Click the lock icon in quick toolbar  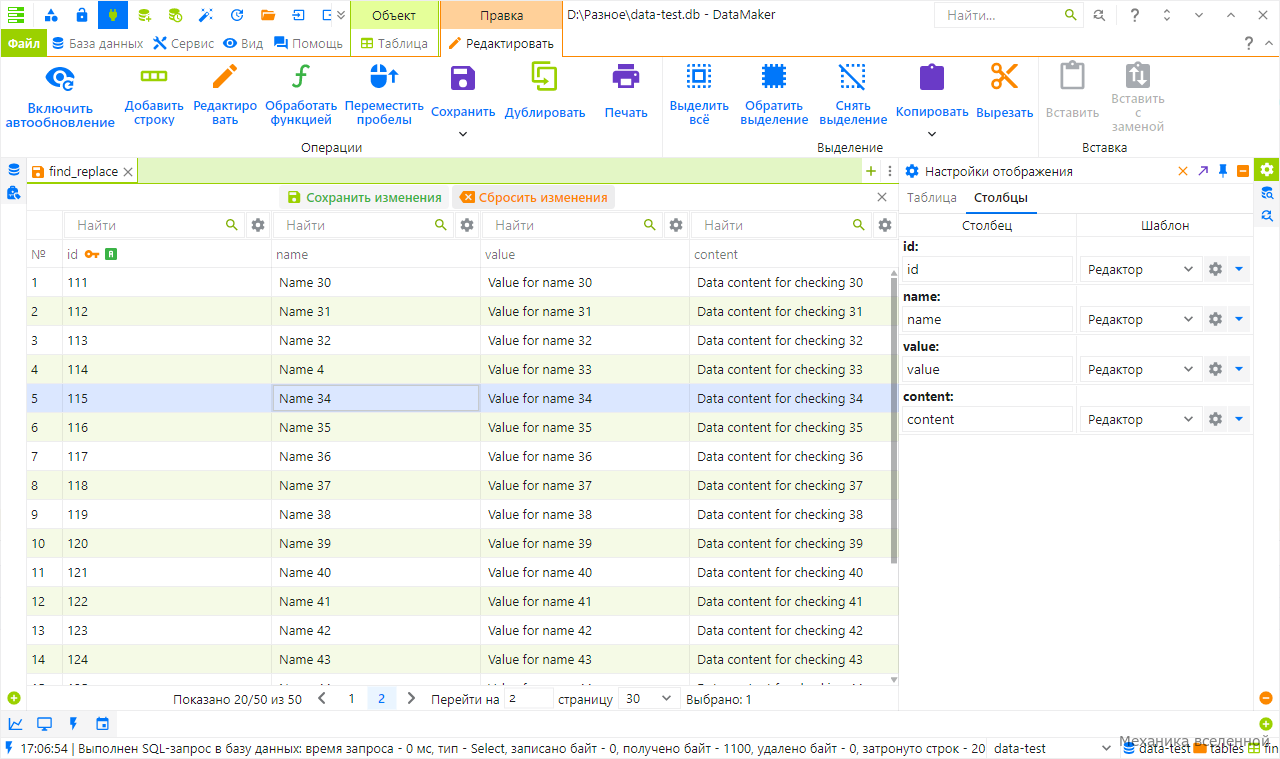pos(82,15)
